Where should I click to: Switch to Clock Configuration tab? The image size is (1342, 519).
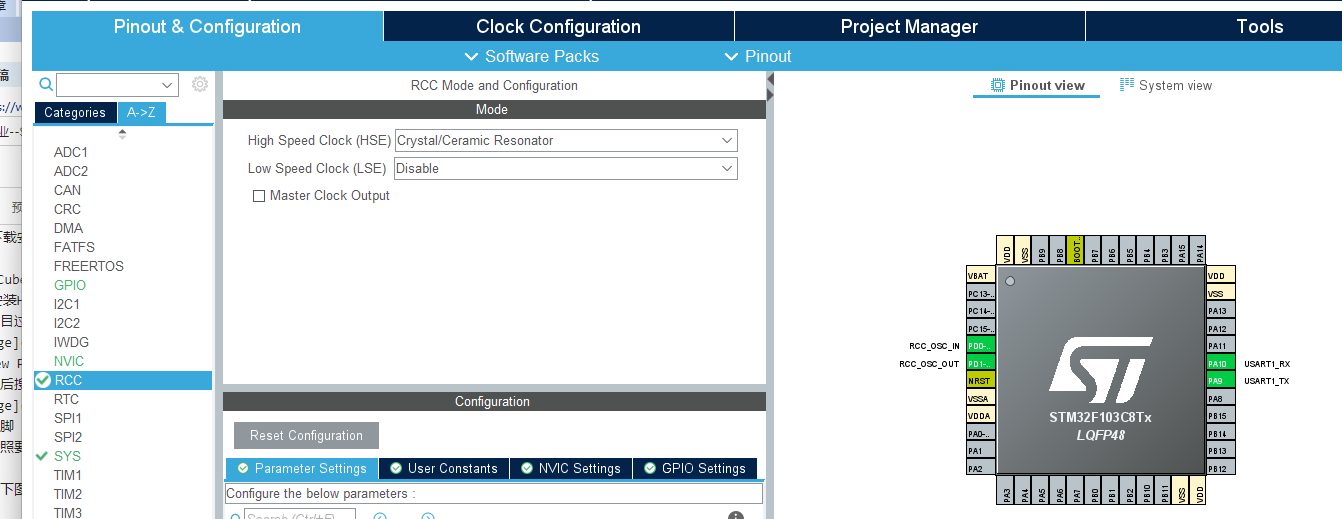(558, 27)
